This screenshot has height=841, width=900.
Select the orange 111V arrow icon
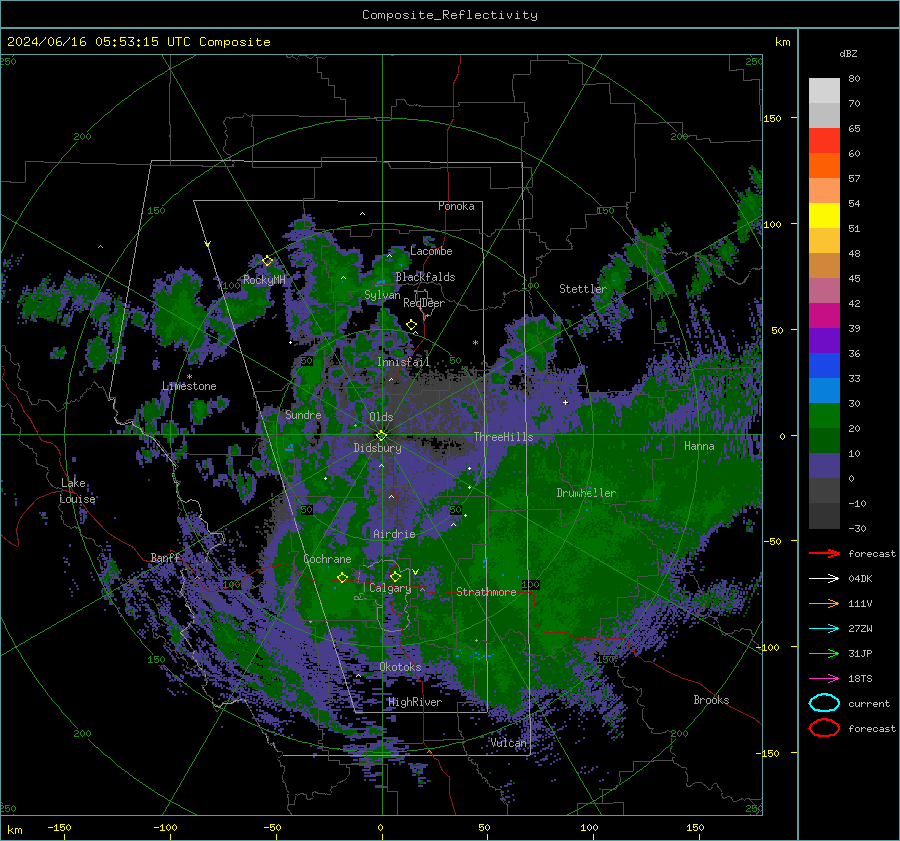coord(824,603)
